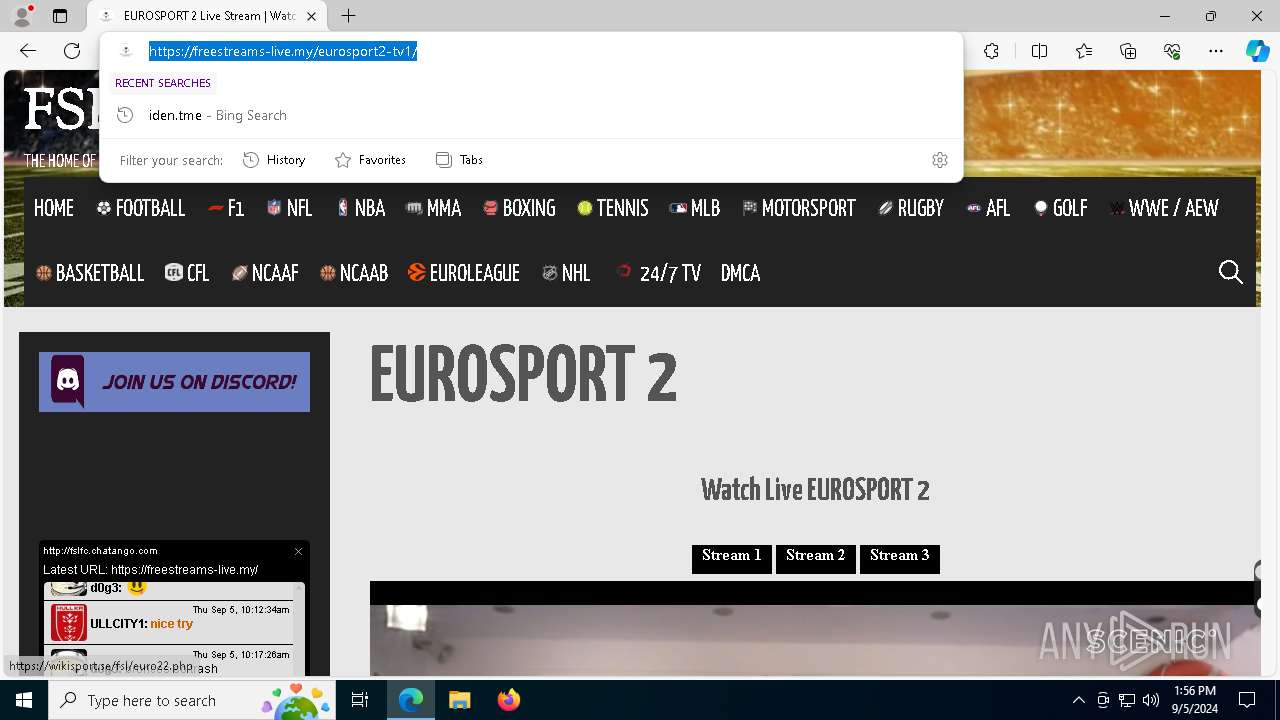Image resolution: width=1280 pixels, height=720 pixels.
Task: Go to the NCAAB section
Action: click(x=354, y=273)
